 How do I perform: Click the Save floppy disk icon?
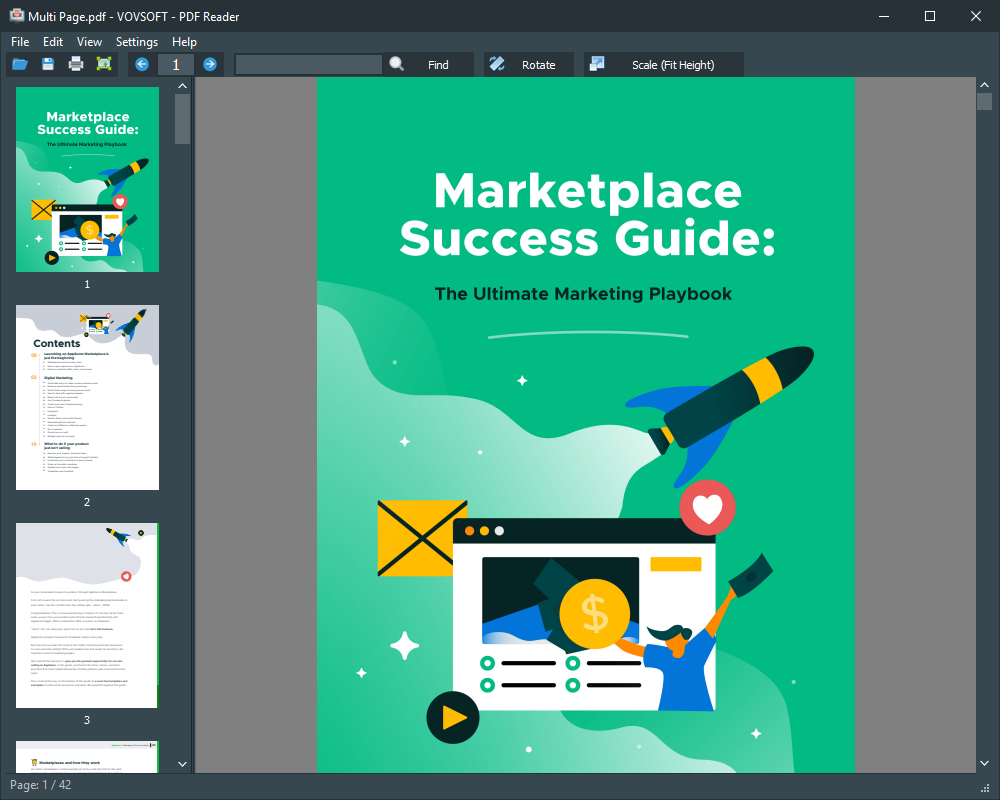pos(48,64)
